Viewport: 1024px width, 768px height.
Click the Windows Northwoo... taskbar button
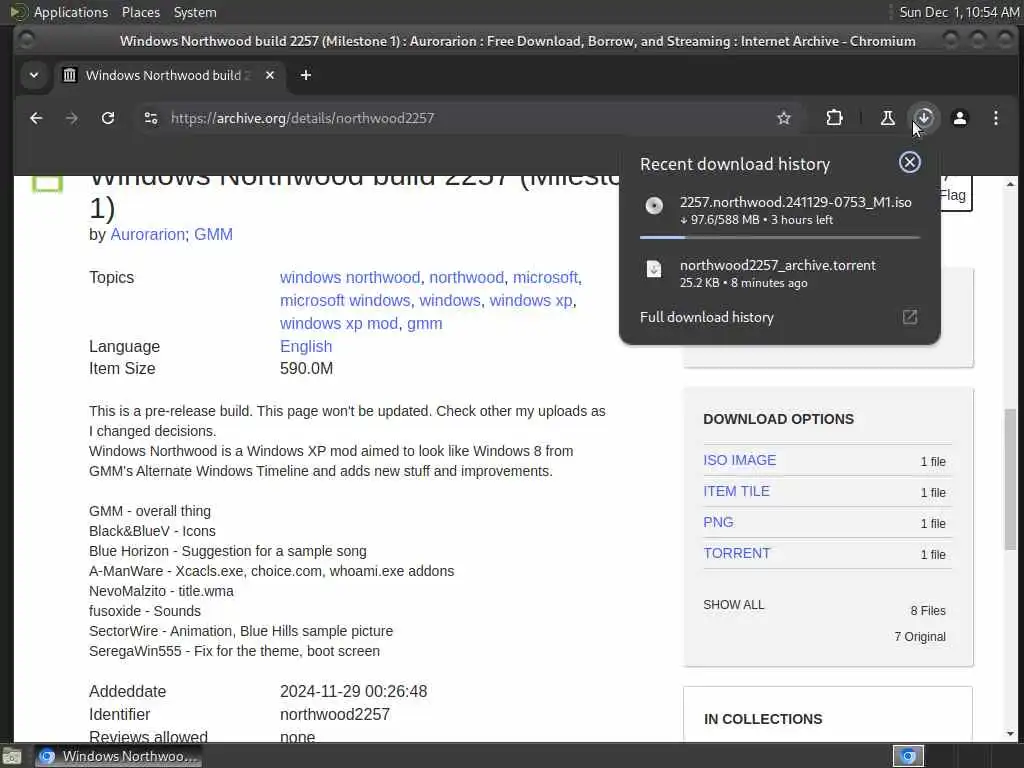click(x=118, y=756)
